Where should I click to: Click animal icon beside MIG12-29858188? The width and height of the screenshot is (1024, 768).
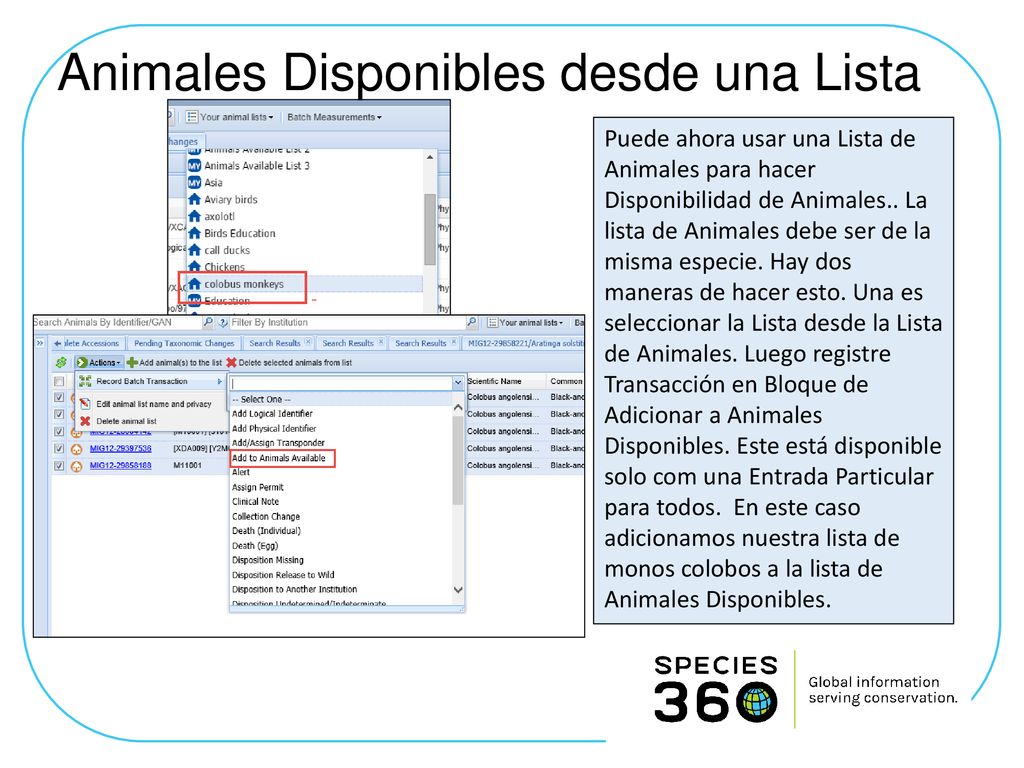tap(76, 466)
